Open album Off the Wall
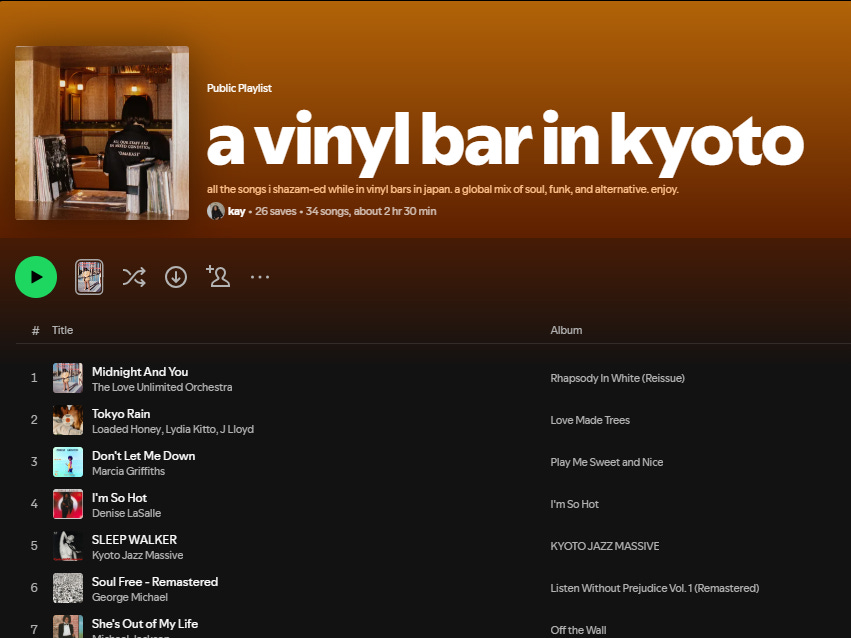Screen dimensions: 851x638 pos(579,630)
